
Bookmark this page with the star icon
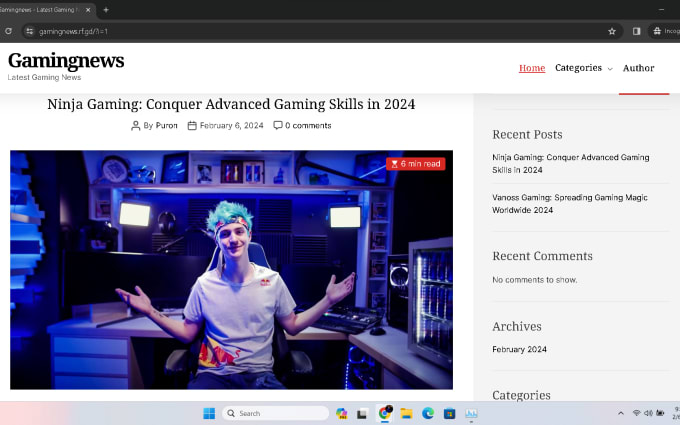click(x=612, y=31)
